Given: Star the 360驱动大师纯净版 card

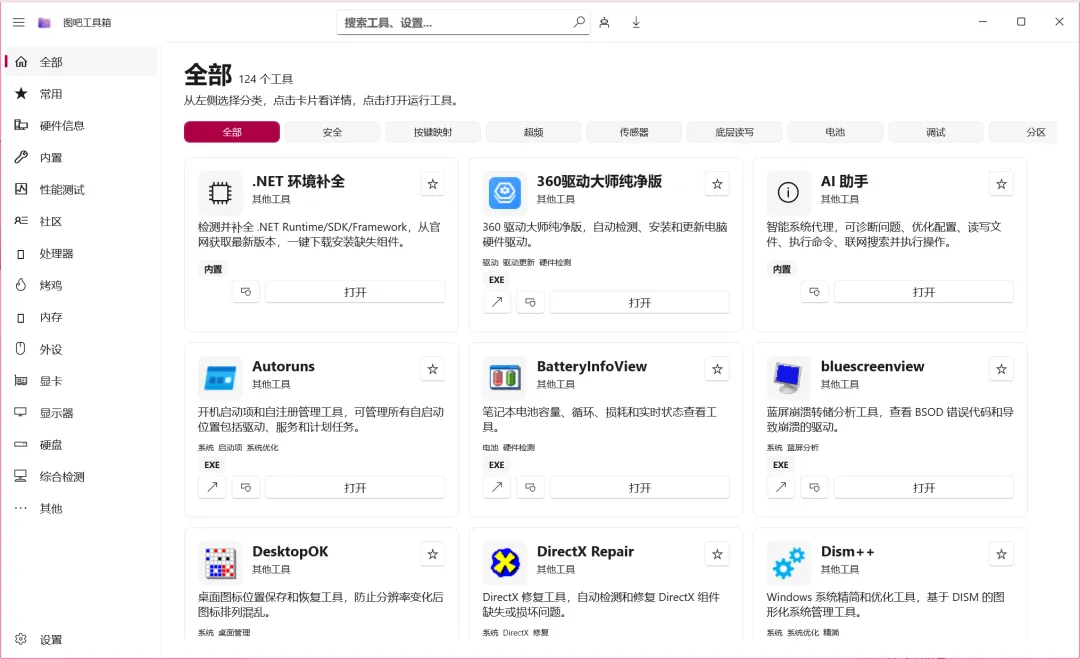Looking at the screenshot, I should coord(717,184).
